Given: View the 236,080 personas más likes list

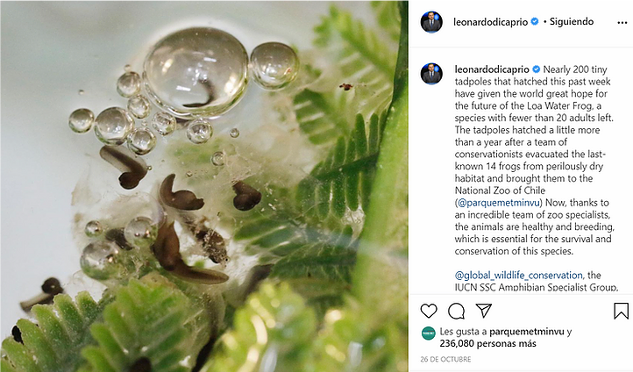Looking at the screenshot, I should click(x=488, y=344).
